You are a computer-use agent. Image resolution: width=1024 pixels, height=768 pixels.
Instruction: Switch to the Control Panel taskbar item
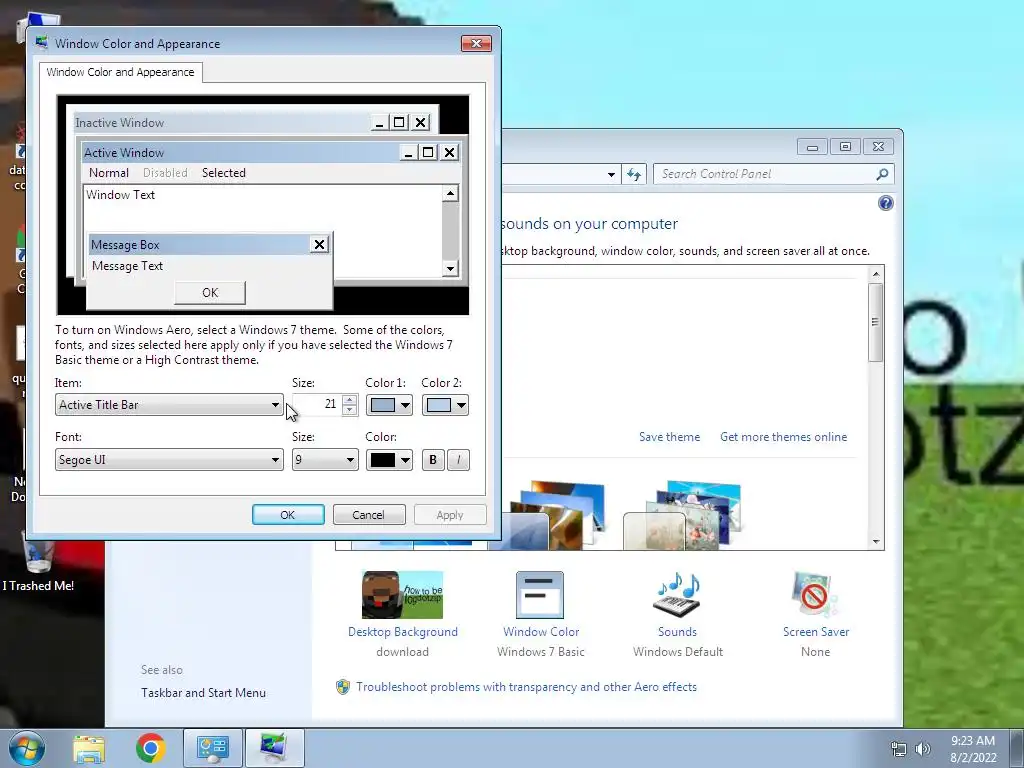213,748
